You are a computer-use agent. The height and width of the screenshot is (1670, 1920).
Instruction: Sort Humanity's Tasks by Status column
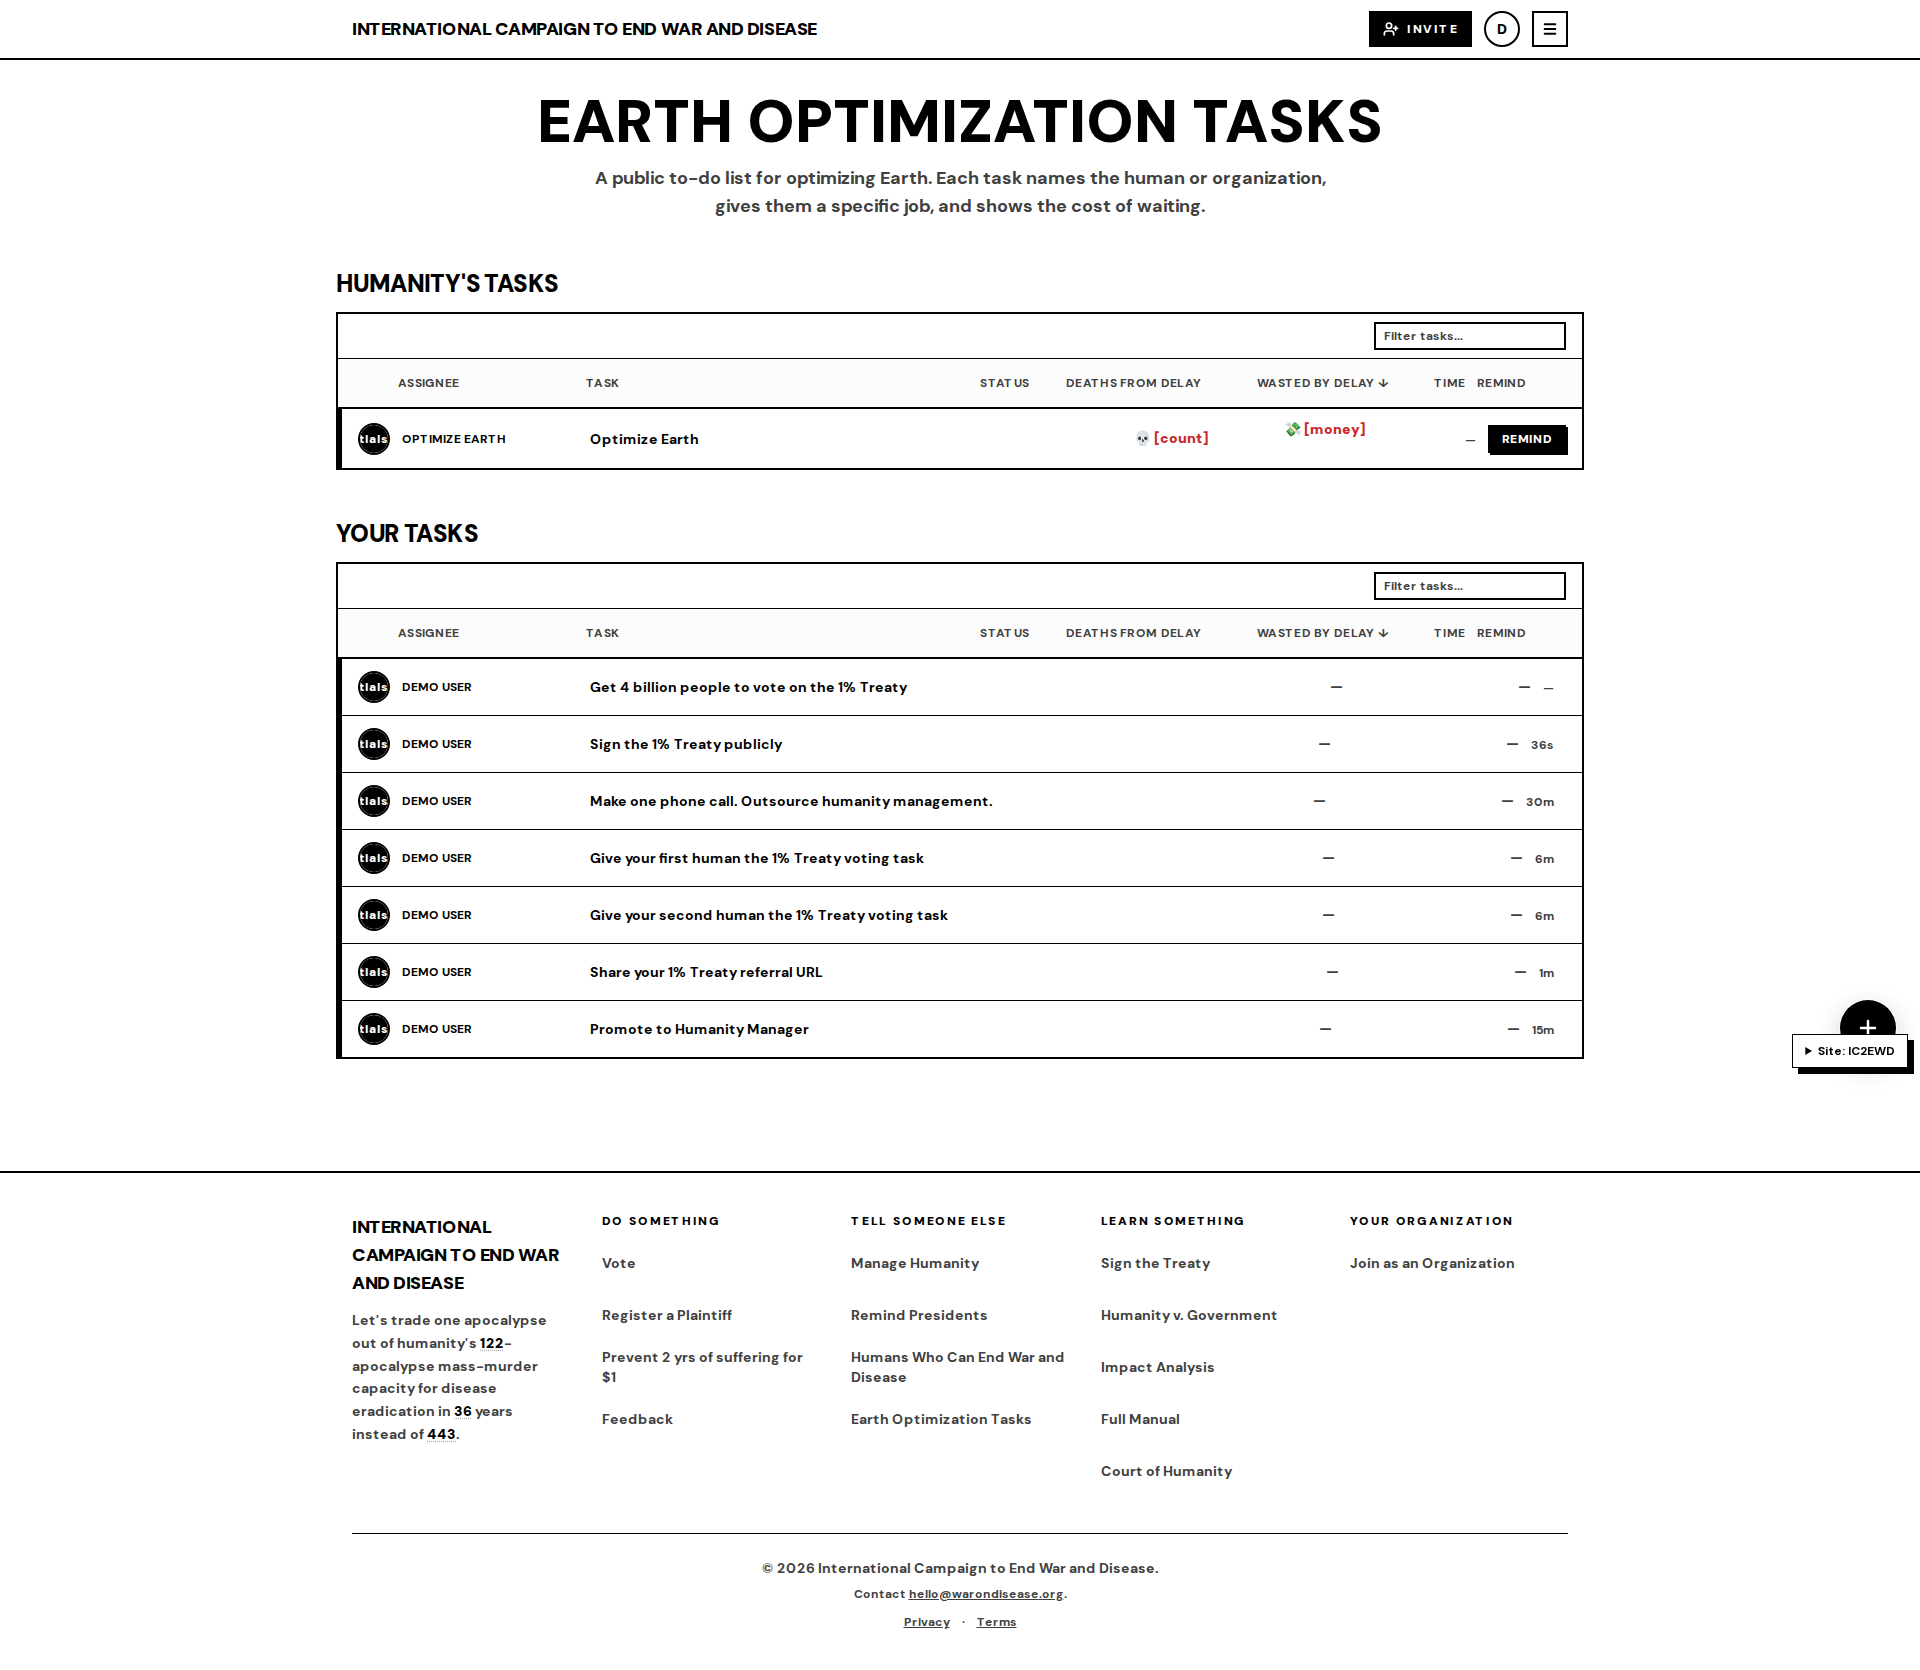click(x=1004, y=383)
